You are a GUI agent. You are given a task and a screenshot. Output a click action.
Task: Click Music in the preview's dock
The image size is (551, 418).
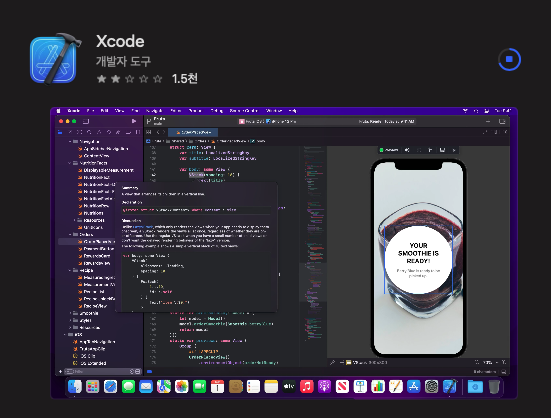pyautogui.click(x=307, y=387)
